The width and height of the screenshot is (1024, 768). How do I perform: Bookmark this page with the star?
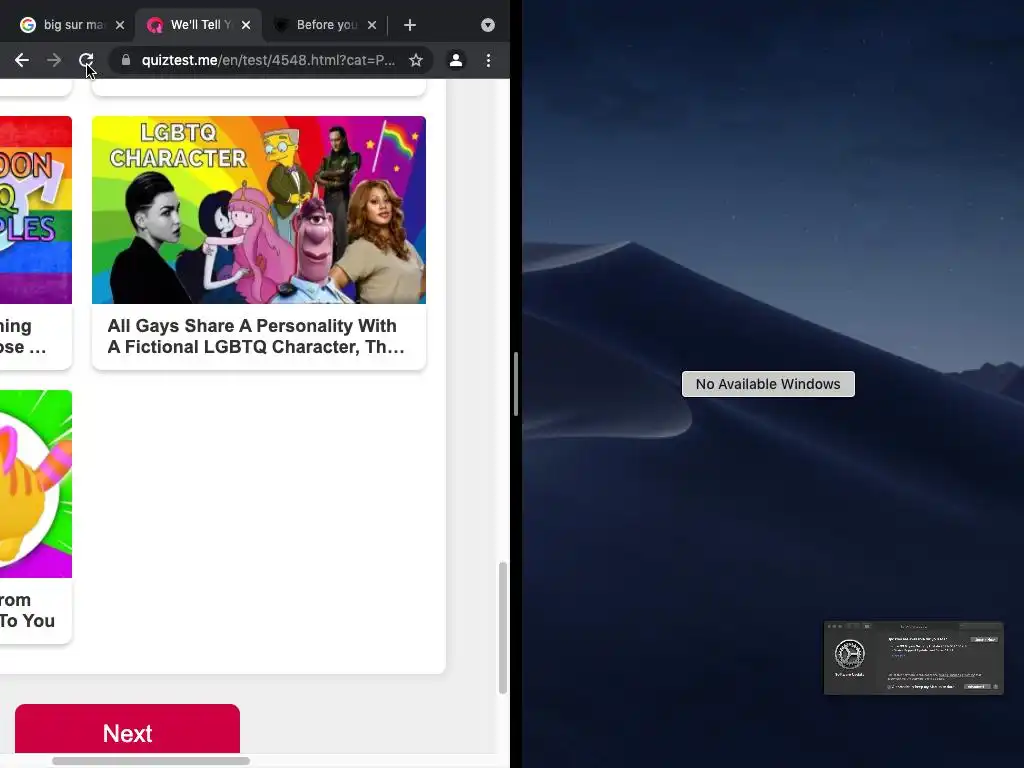pos(416,61)
